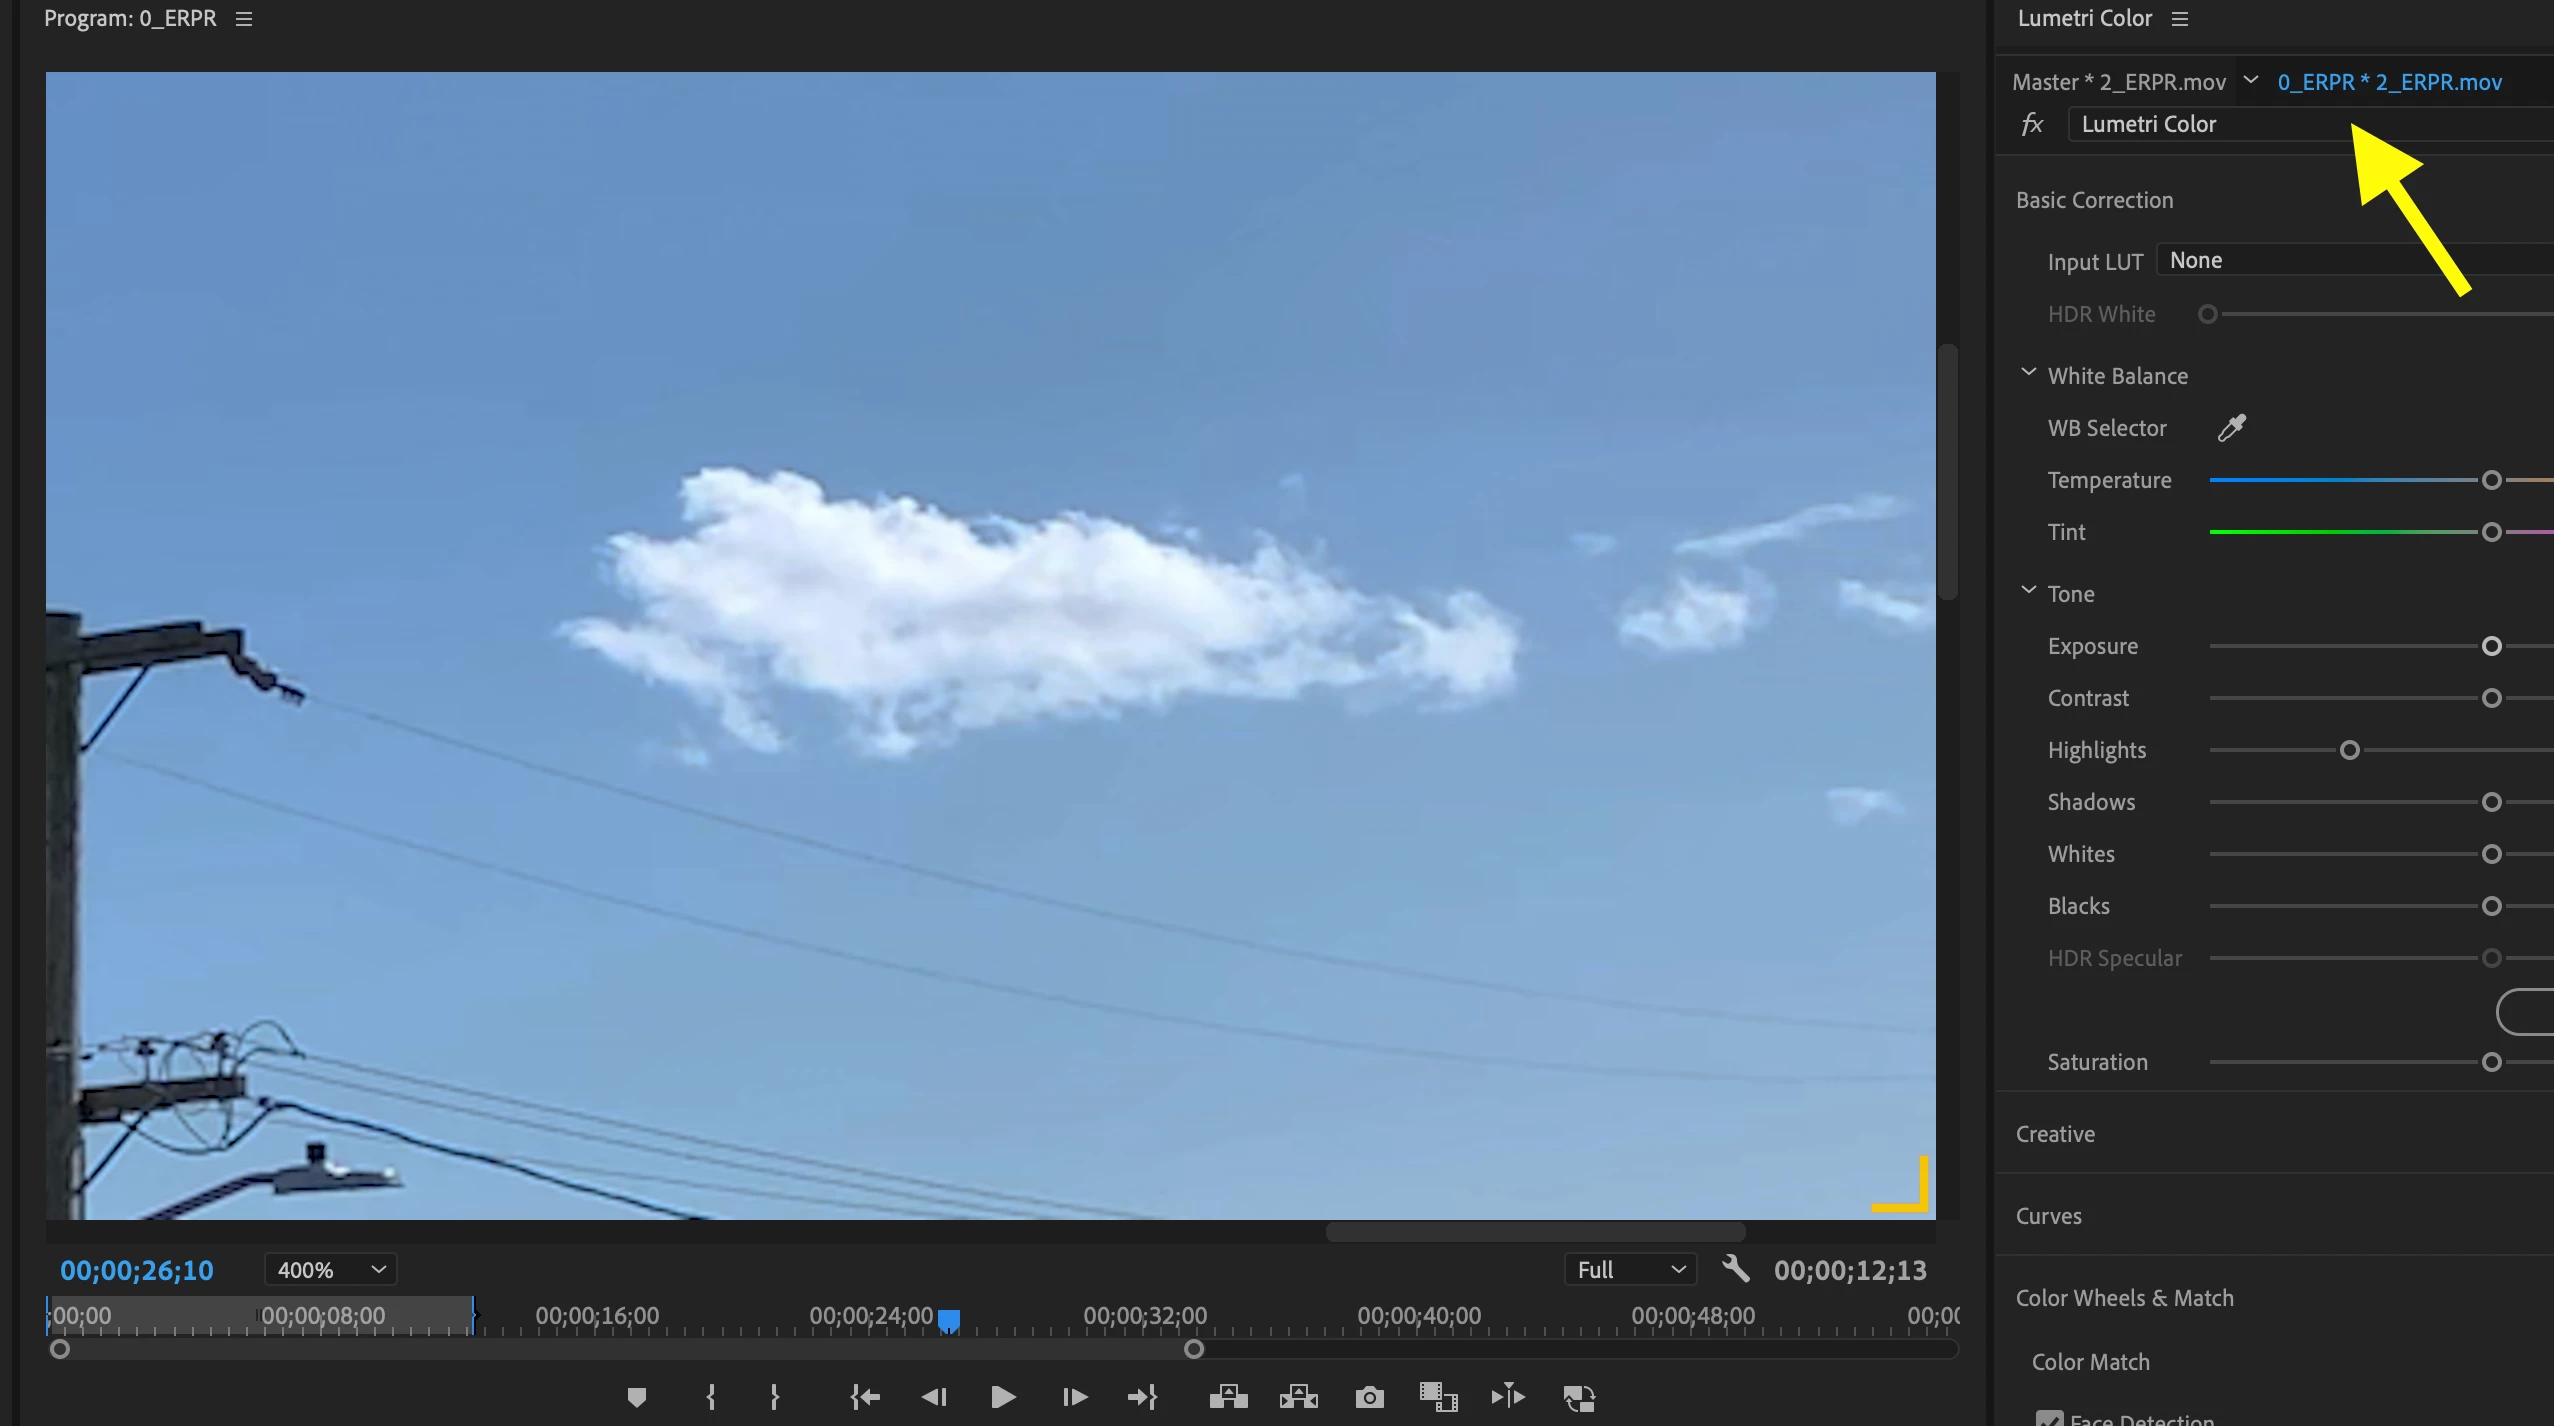Click the Extract edit icon
2554x1426 pixels.
(x=1298, y=1397)
